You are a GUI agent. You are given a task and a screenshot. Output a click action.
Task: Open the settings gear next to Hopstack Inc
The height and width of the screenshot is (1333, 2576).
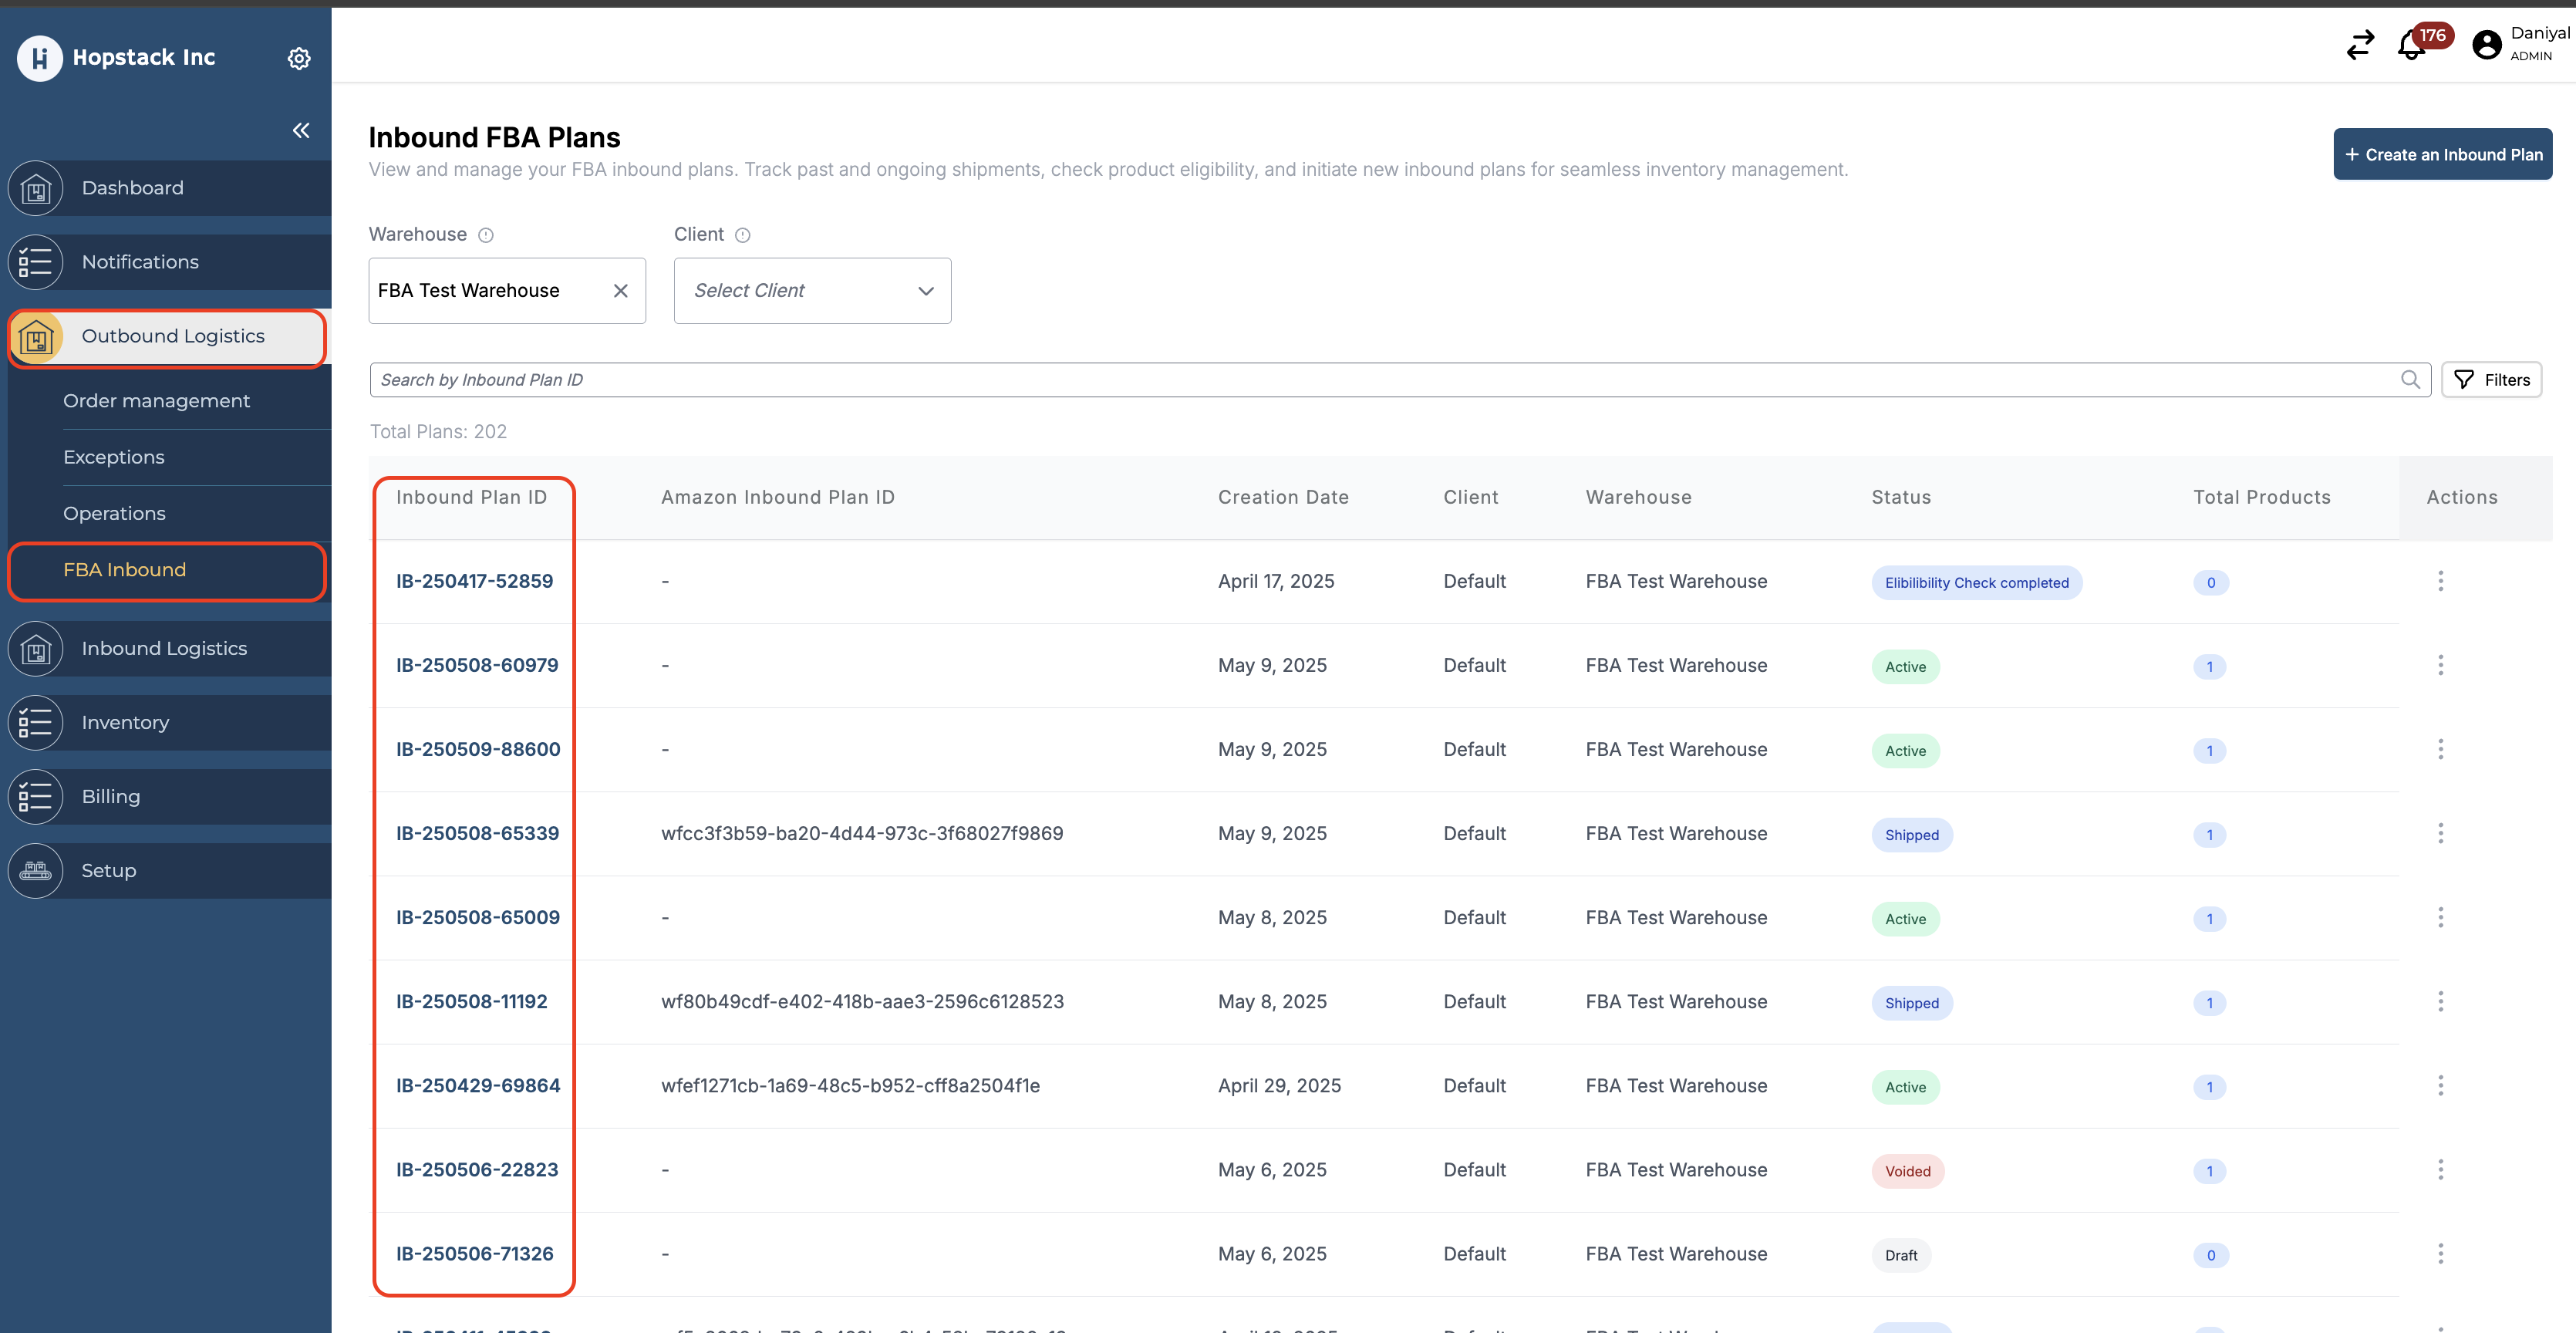pos(298,58)
